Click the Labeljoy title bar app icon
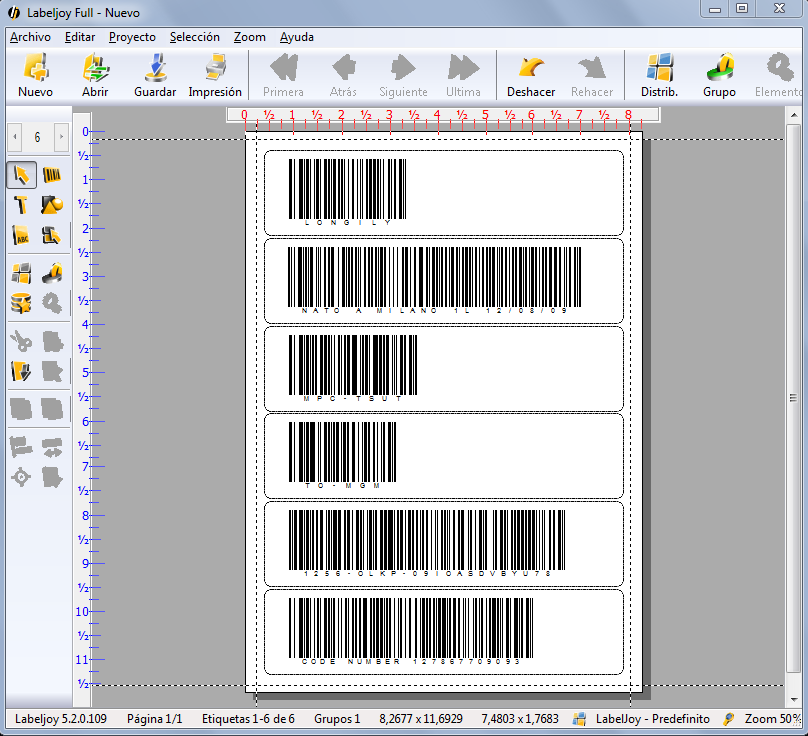 (14, 12)
